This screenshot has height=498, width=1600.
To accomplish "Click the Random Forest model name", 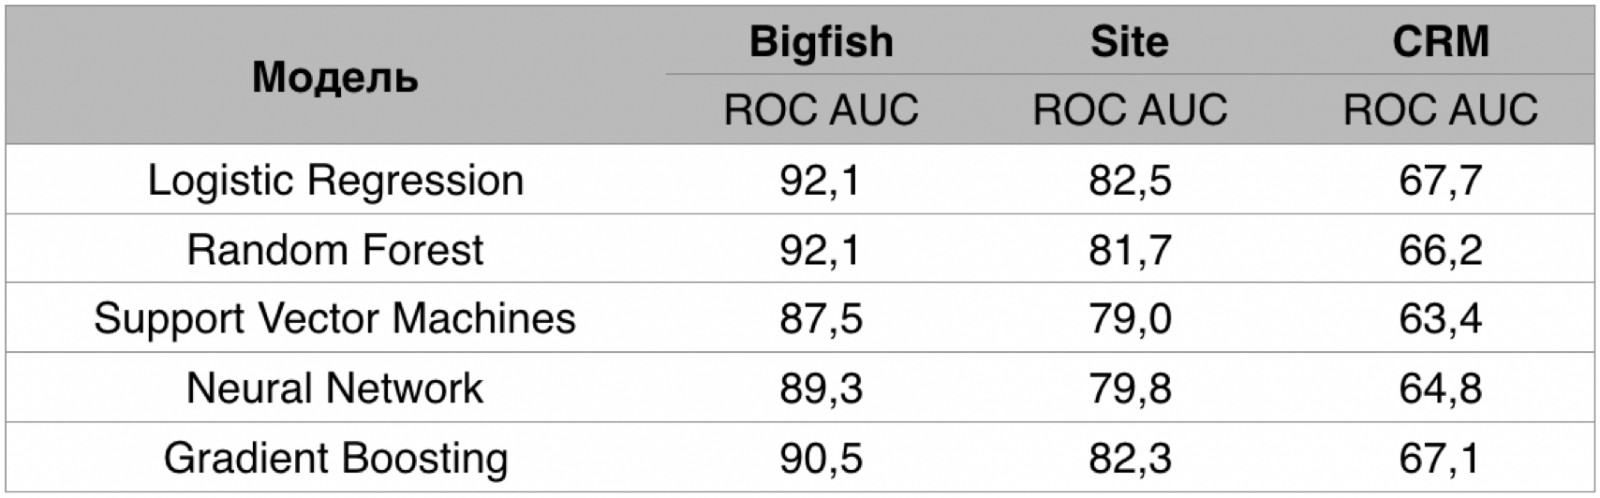I will coord(335,250).
